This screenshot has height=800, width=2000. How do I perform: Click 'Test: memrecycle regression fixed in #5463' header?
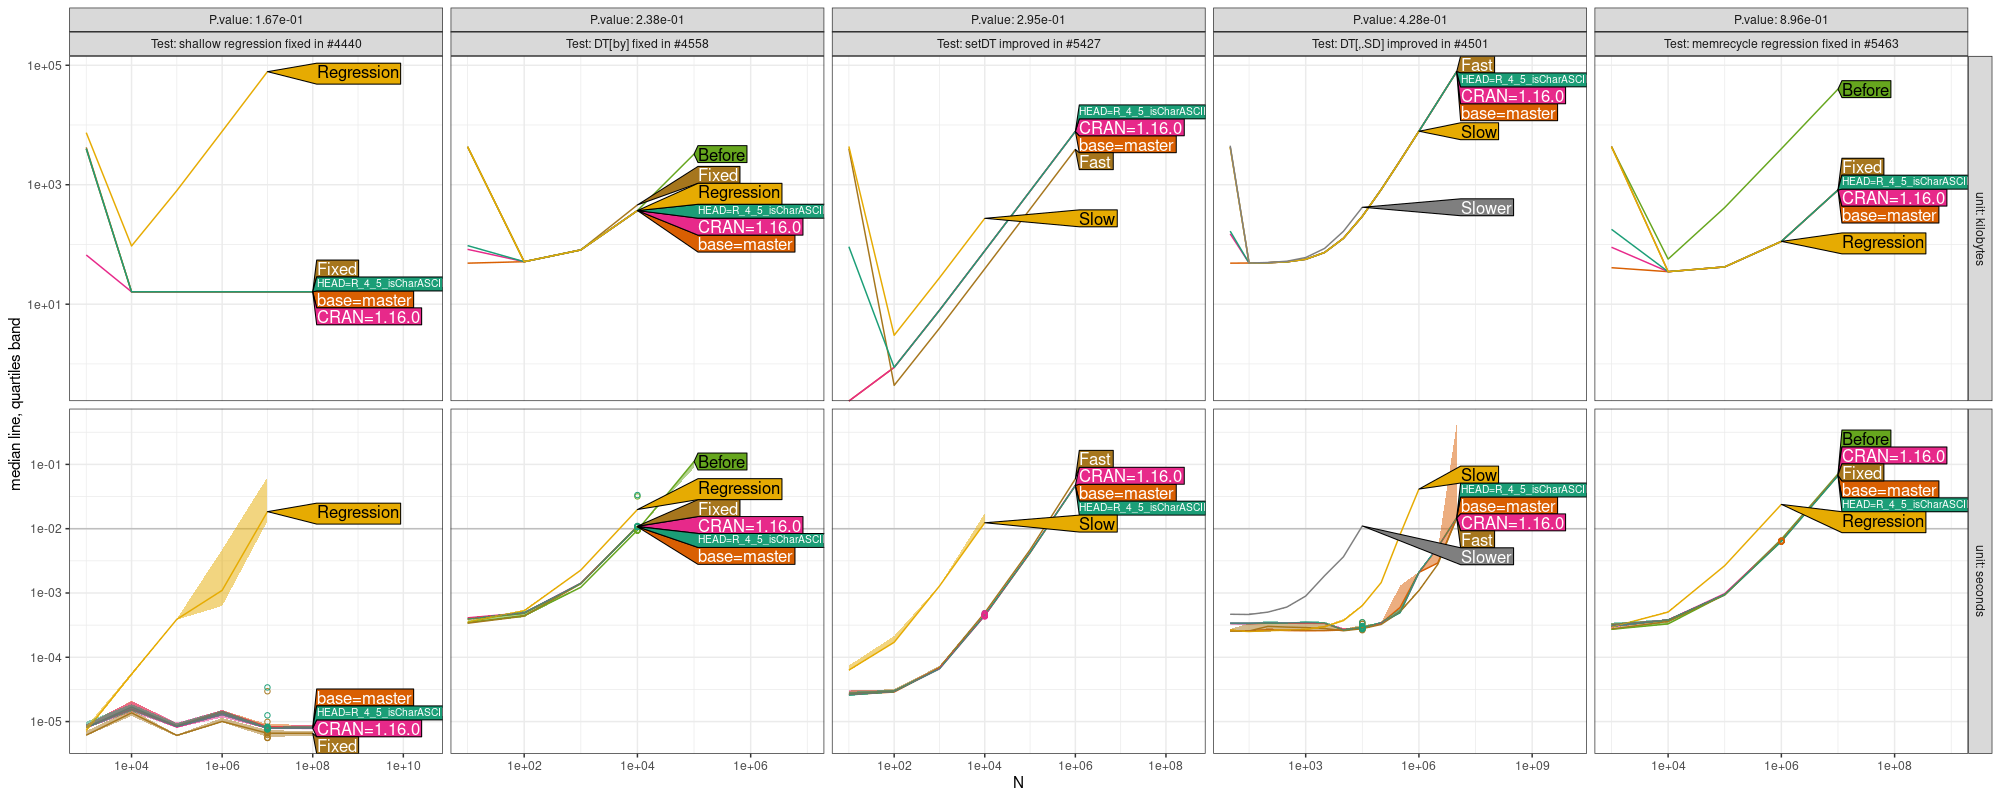1781,44
